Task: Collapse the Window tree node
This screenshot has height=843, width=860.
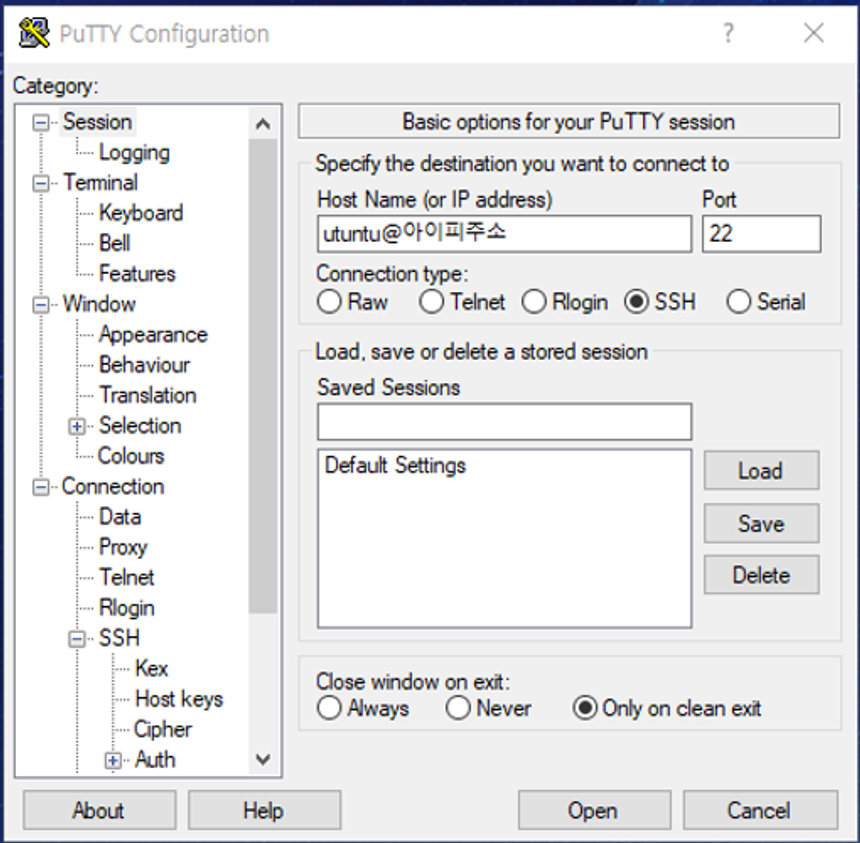Action: [41, 305]
